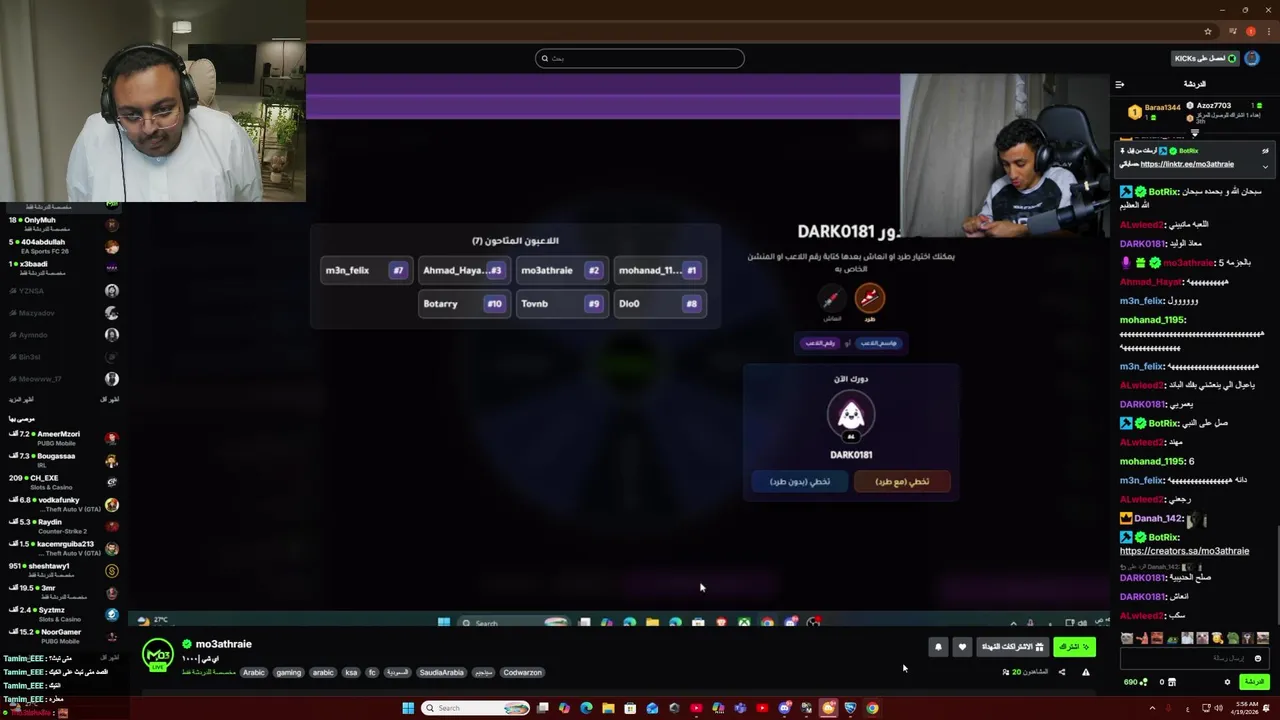Open x3baadi channel in sidebar

(x=62, y=268)
